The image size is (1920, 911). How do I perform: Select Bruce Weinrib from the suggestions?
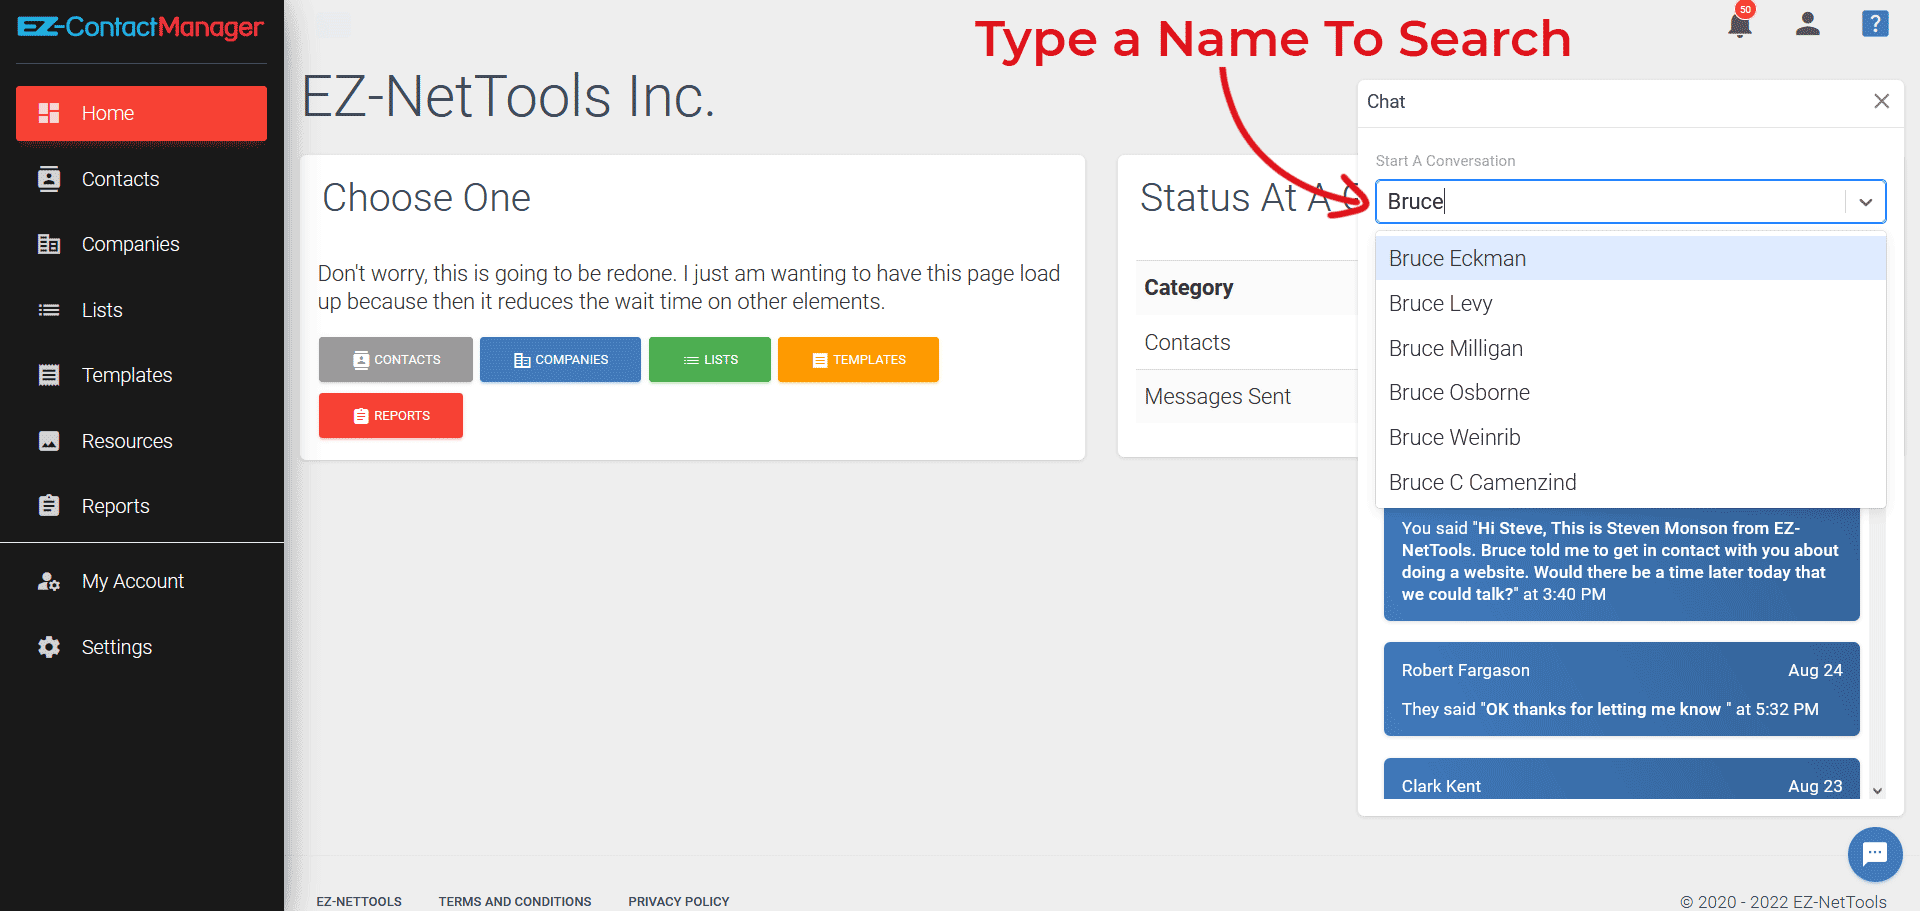(1631, 437)
